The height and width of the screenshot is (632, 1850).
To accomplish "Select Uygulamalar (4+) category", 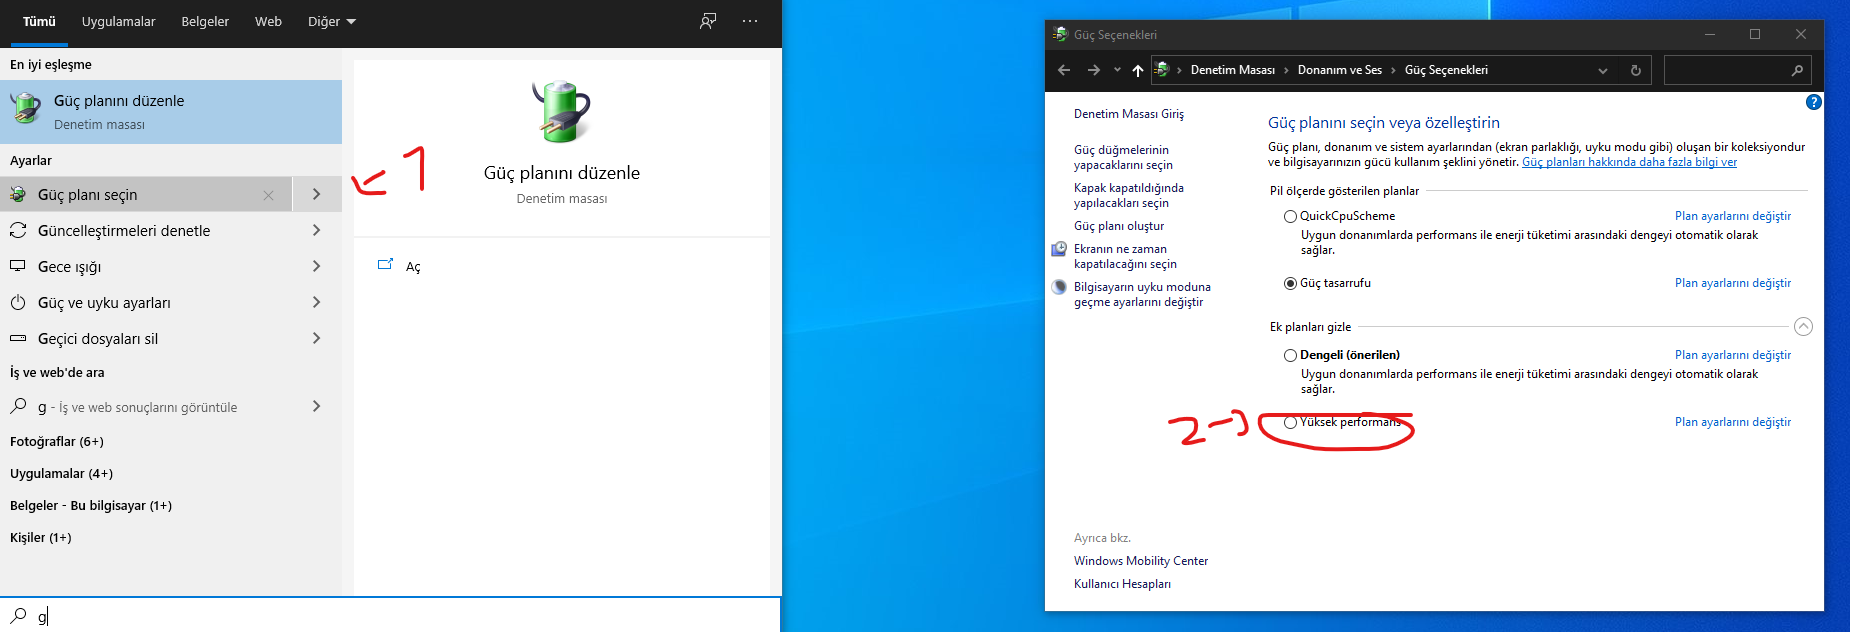I will pos(61,473).
